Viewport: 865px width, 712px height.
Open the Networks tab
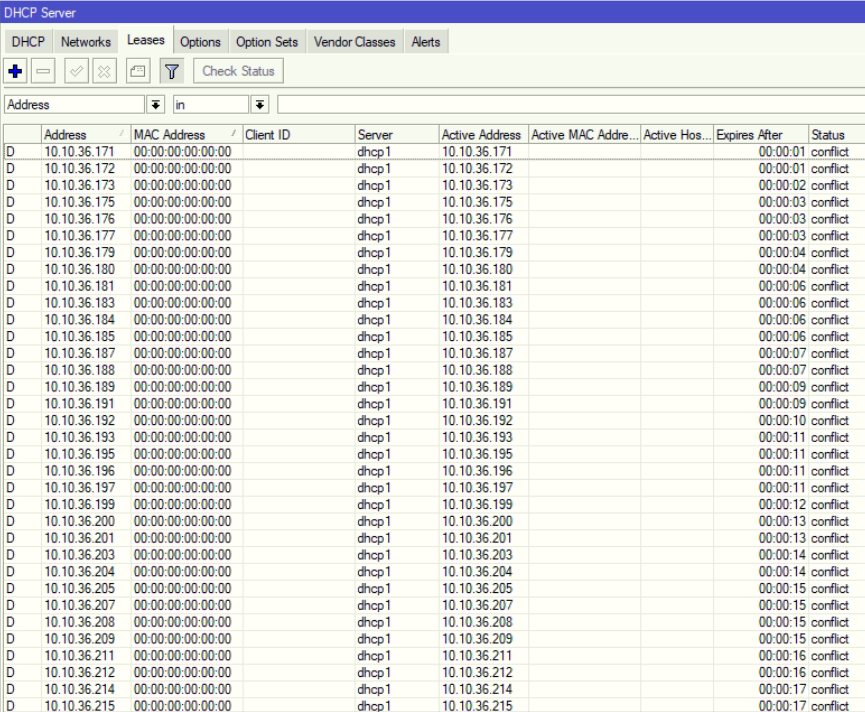[86, 42]
